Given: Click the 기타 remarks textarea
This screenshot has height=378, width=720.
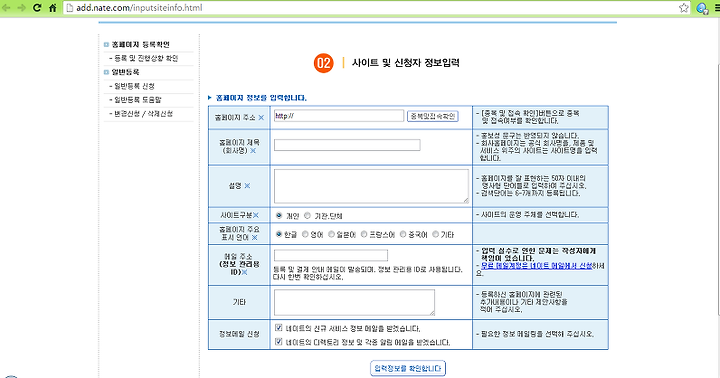Looking at the screenshot, I should [x=354, y=302].
